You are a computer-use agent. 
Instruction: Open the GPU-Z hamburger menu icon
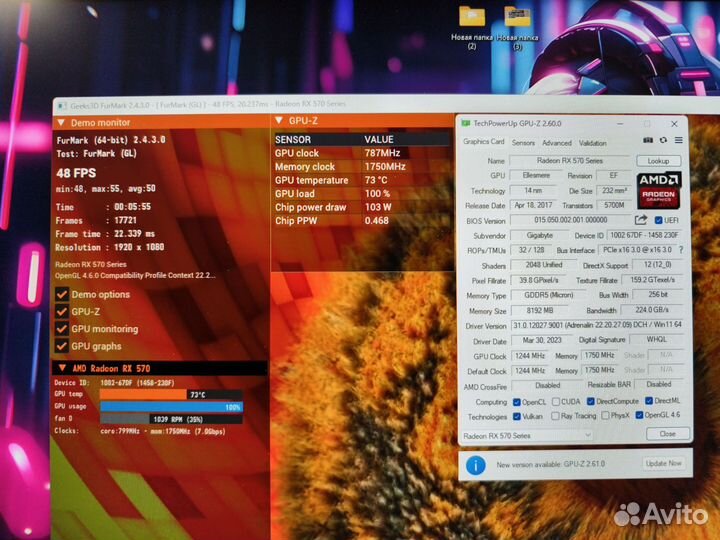tap(679, 141)
